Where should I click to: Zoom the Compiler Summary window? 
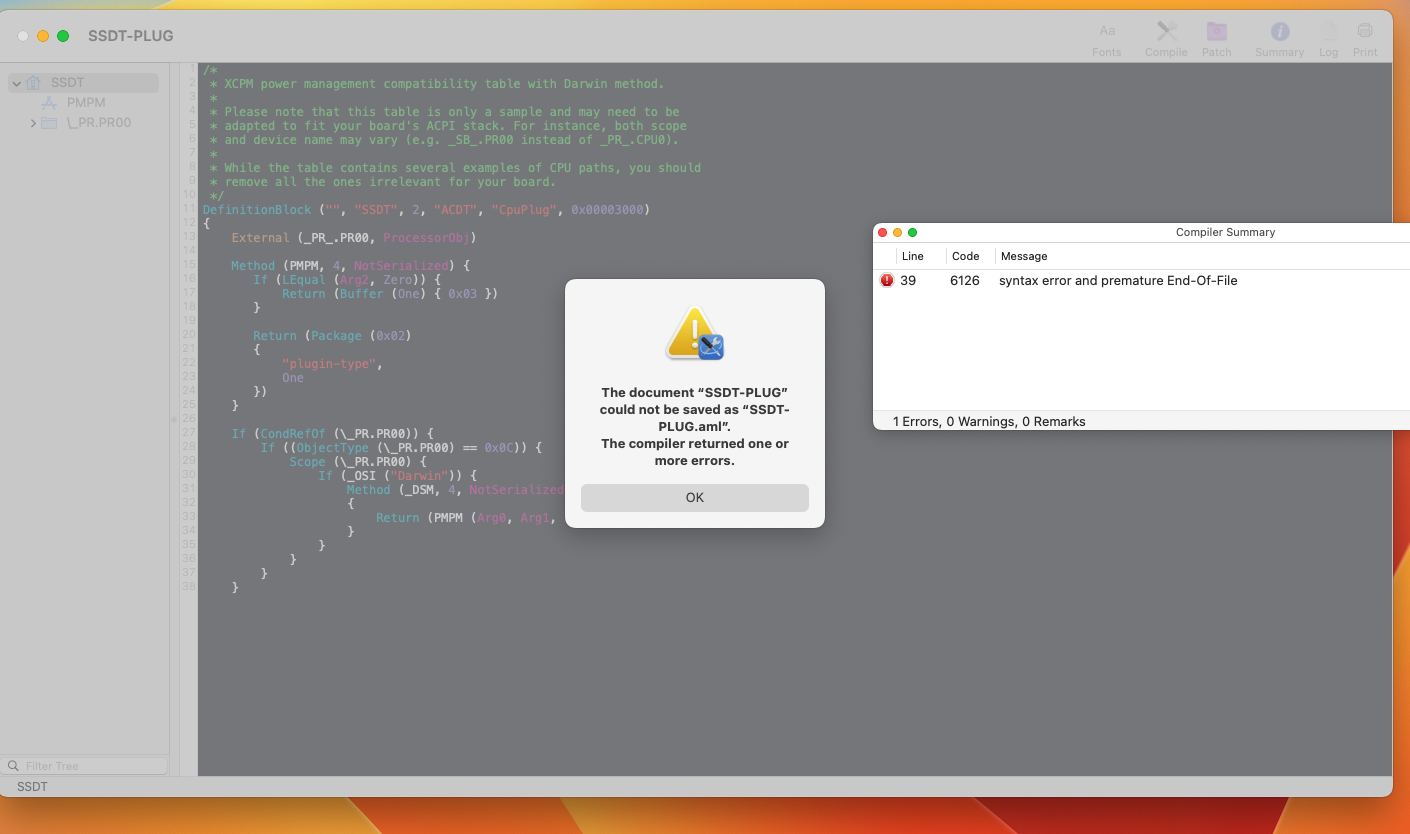[x=912, y=232]
